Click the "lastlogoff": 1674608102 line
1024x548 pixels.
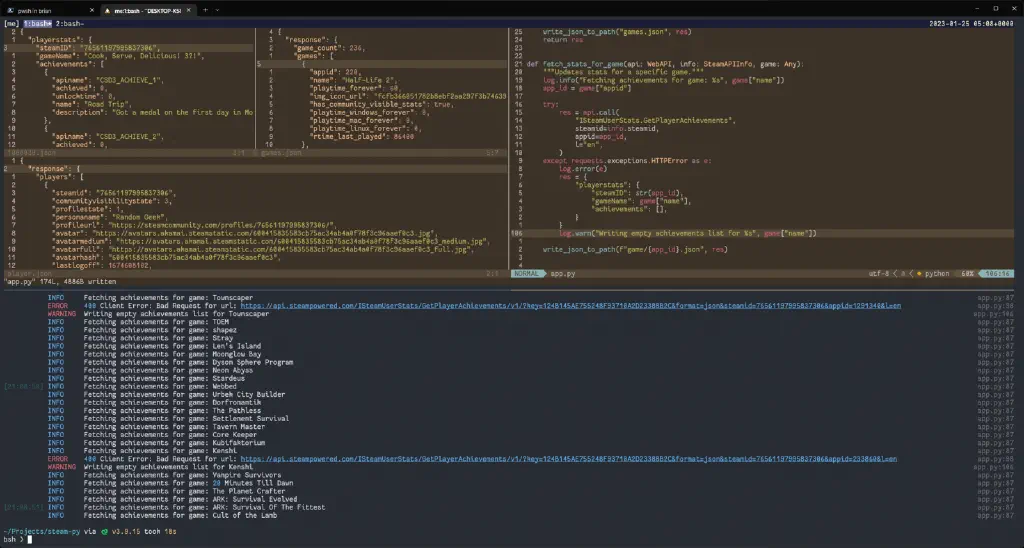tap(102, 265)
